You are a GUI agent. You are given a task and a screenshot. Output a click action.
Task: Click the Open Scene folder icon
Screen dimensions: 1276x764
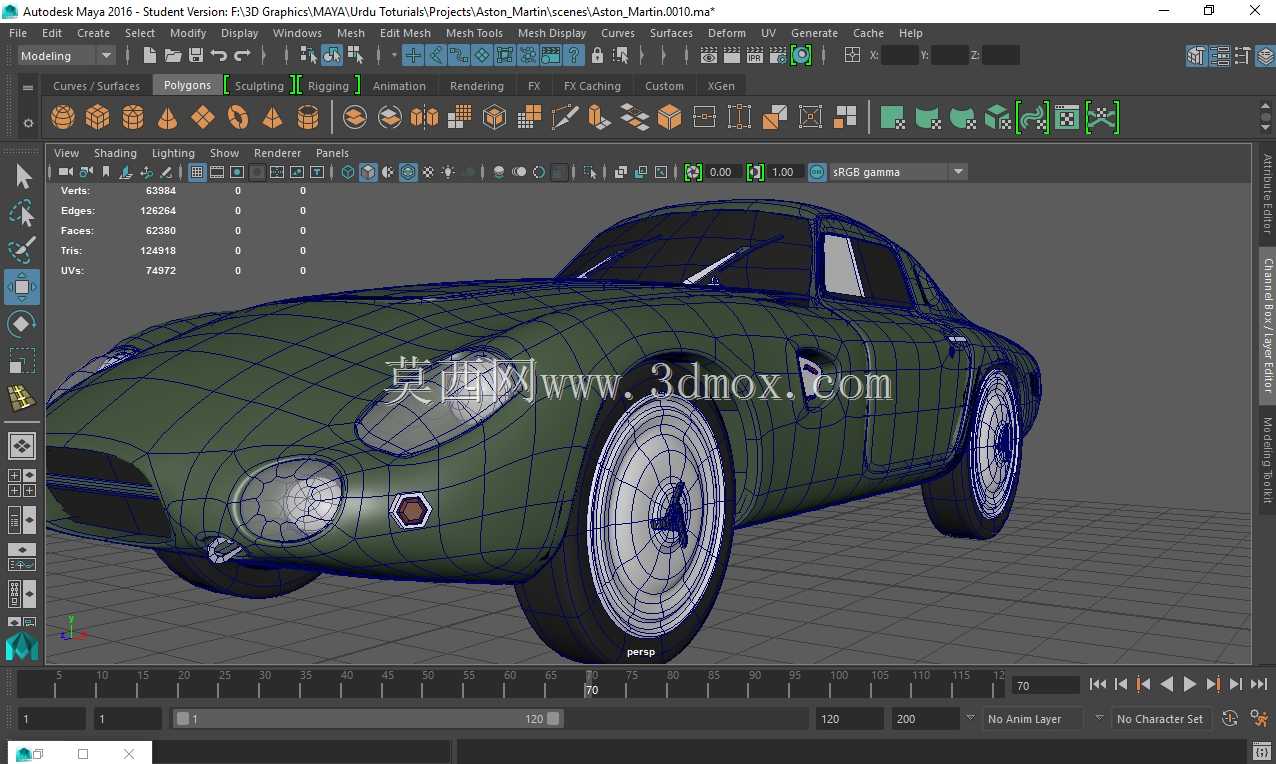(173, 55)
